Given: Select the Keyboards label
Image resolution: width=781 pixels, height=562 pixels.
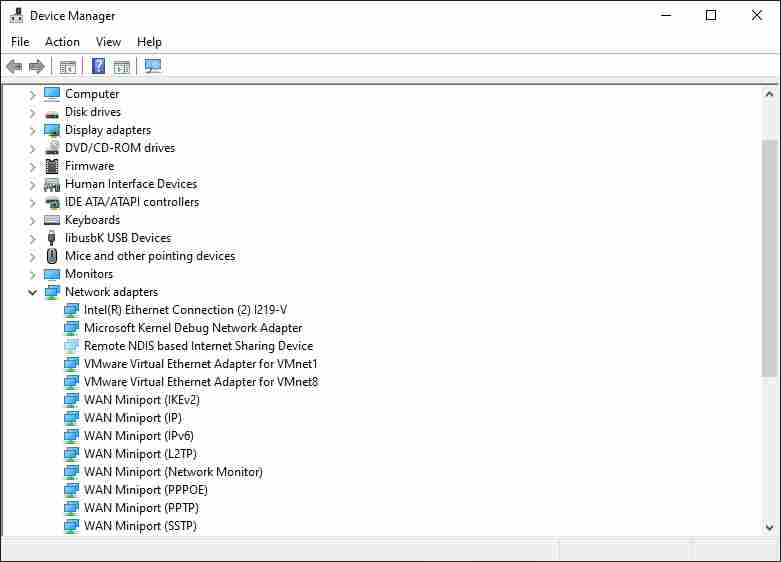Looking at the screenshot, I should coord(93,220).
